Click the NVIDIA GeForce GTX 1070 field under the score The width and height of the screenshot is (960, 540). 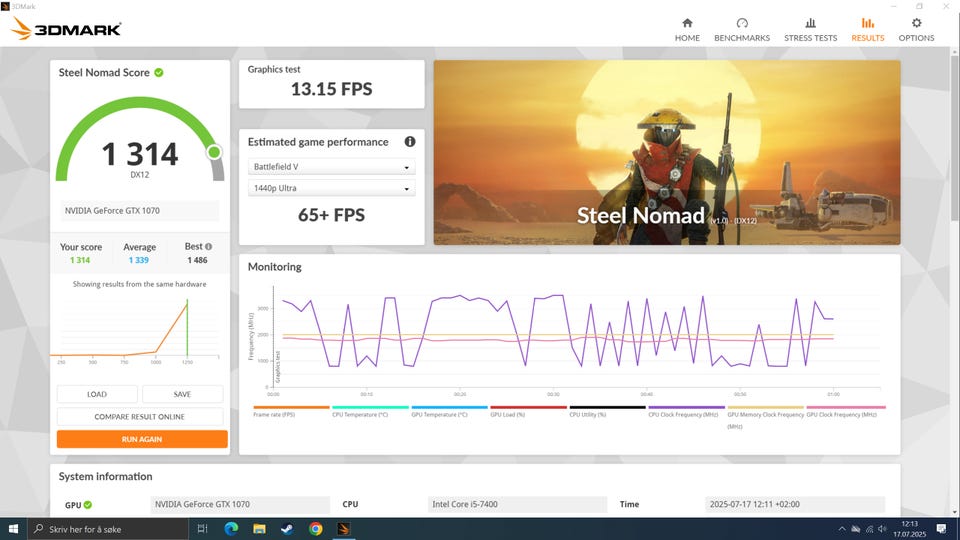140,211
